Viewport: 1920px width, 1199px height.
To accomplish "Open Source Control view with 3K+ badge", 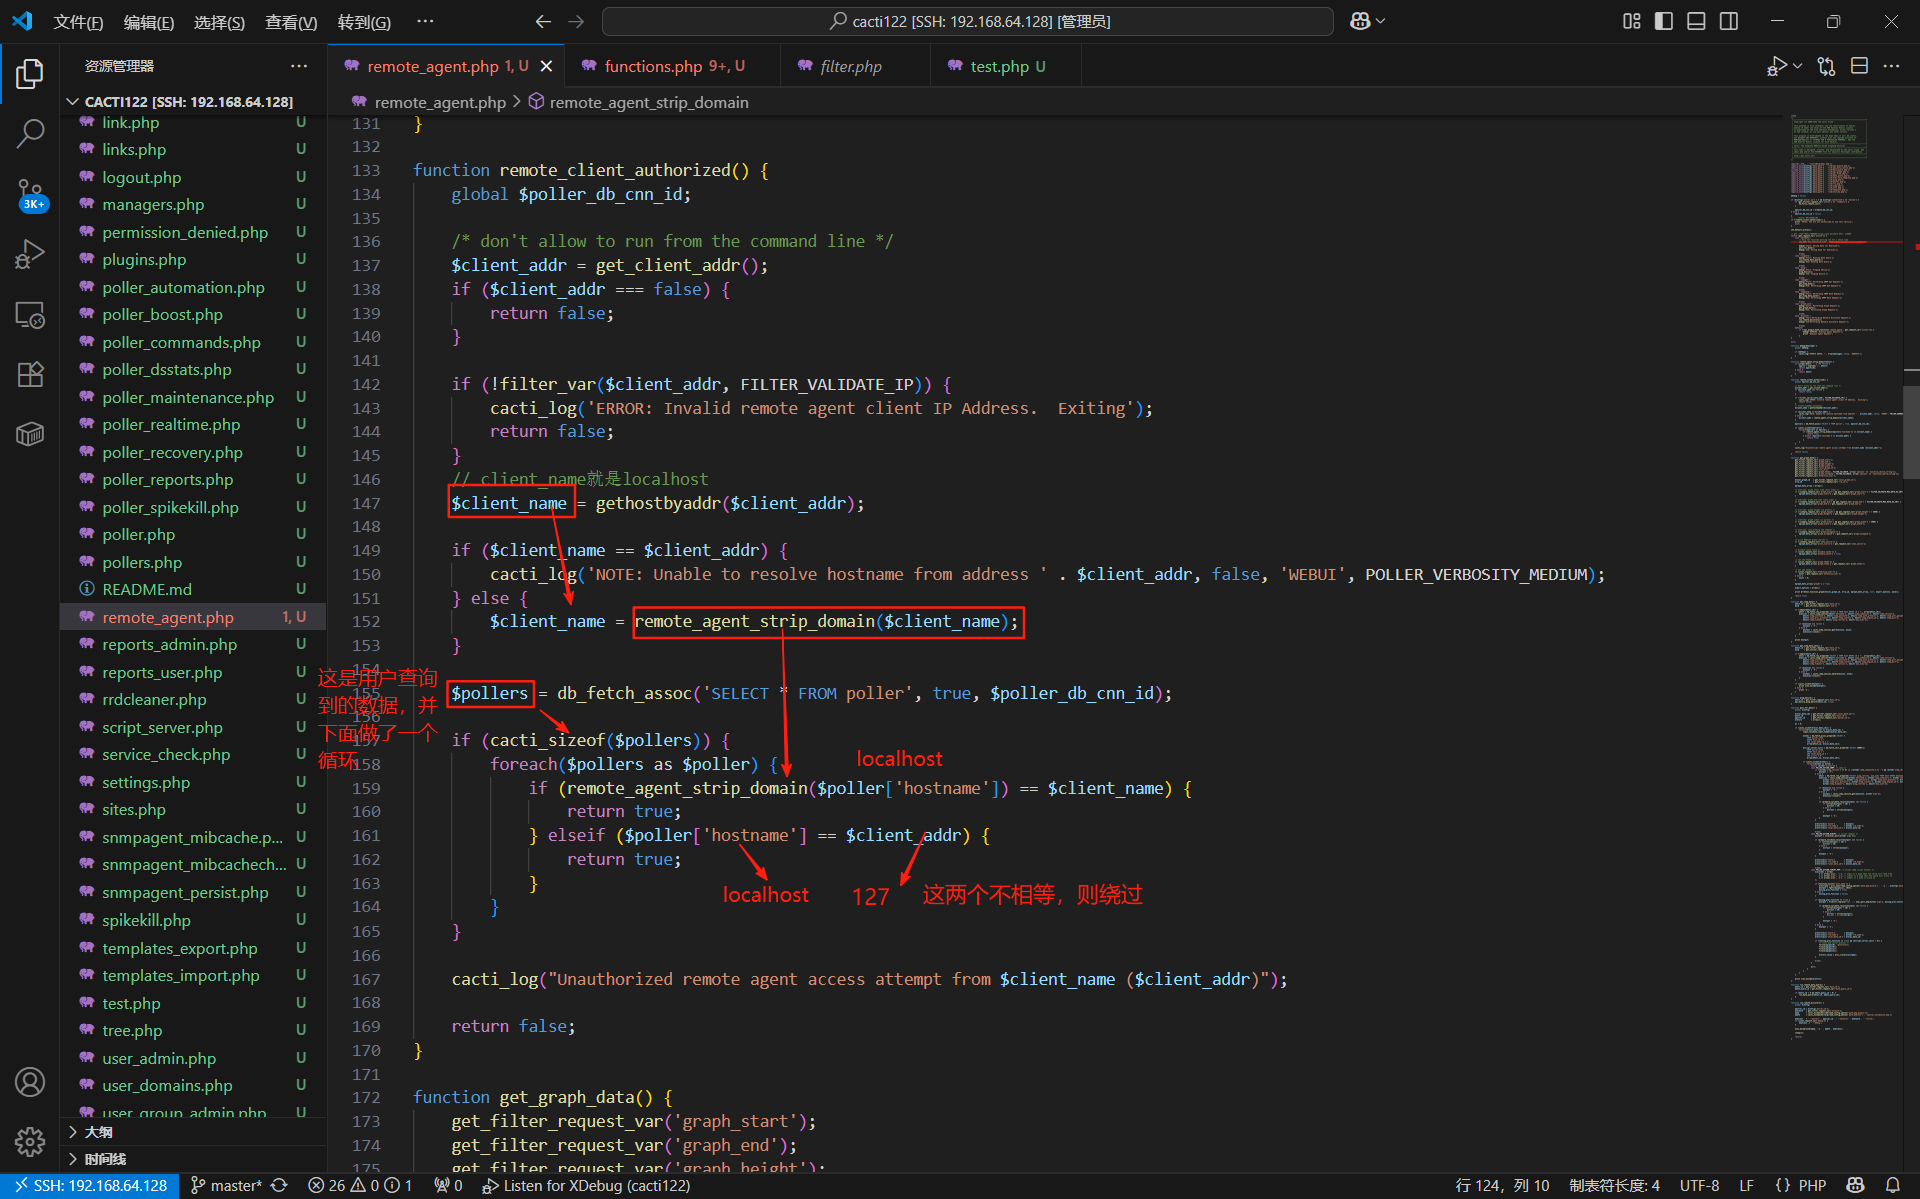I will [x=30, y=194].
